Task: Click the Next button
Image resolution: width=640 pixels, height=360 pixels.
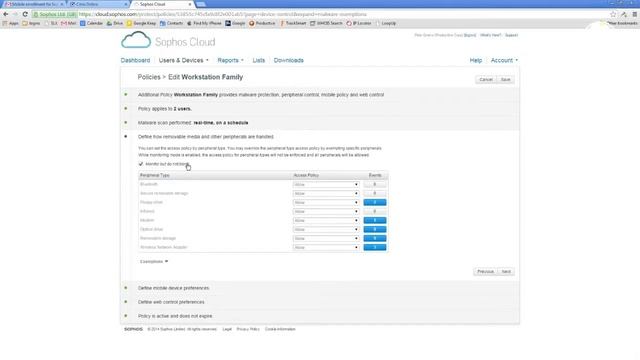Action: 506,271
